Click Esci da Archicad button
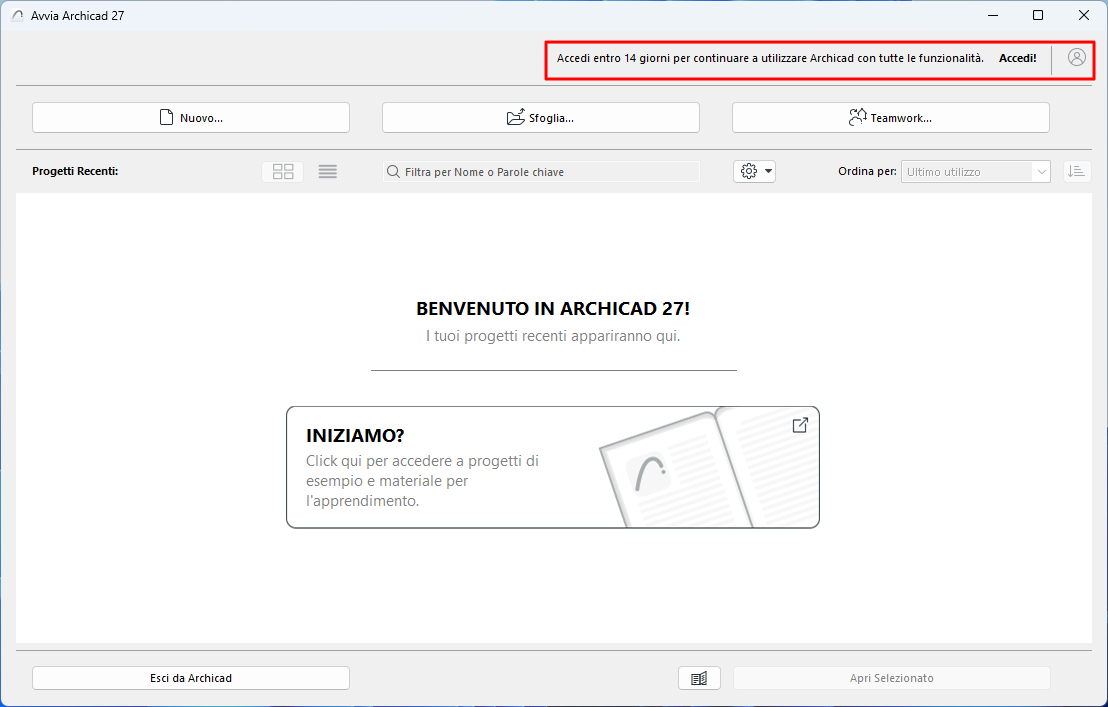This screenshot has height=707, width=1108. click(191, 678)
